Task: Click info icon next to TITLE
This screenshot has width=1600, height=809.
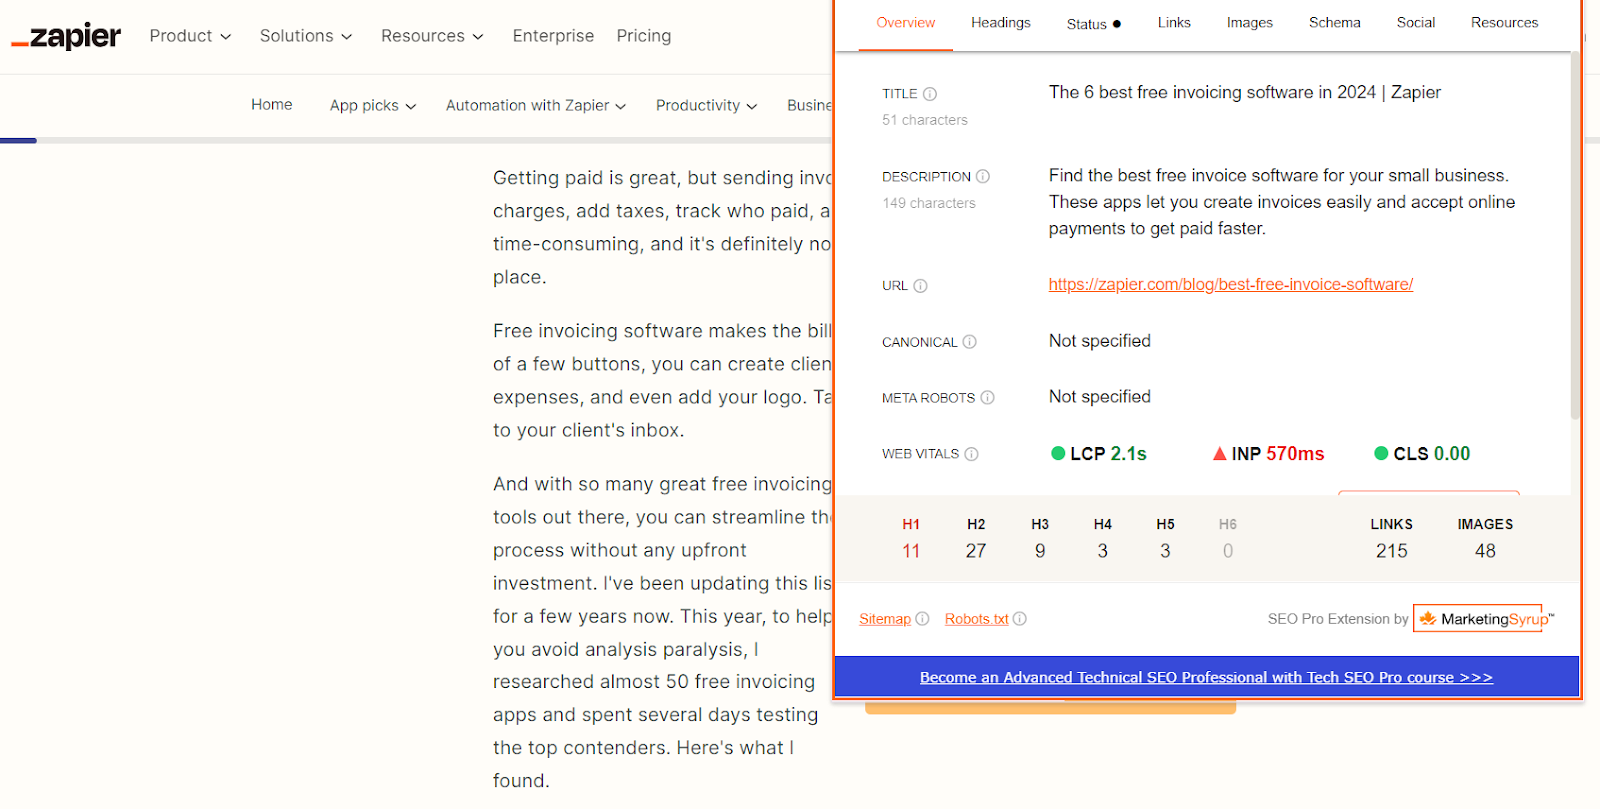Action: [x=930, y=94]
